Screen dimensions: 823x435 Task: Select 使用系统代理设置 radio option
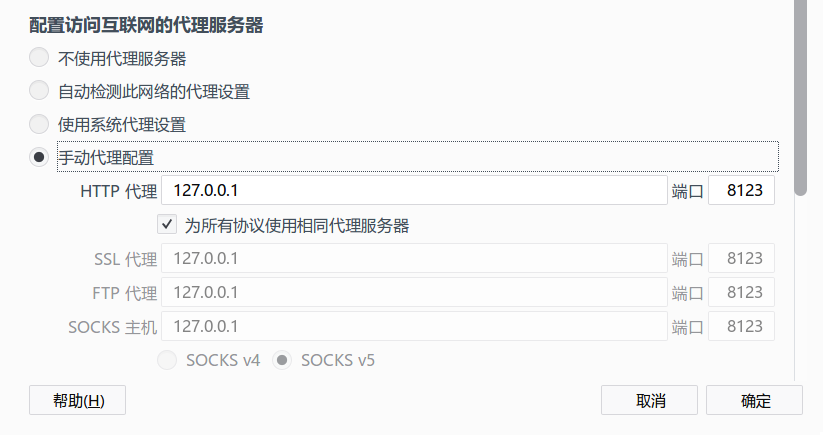[39, 124]
